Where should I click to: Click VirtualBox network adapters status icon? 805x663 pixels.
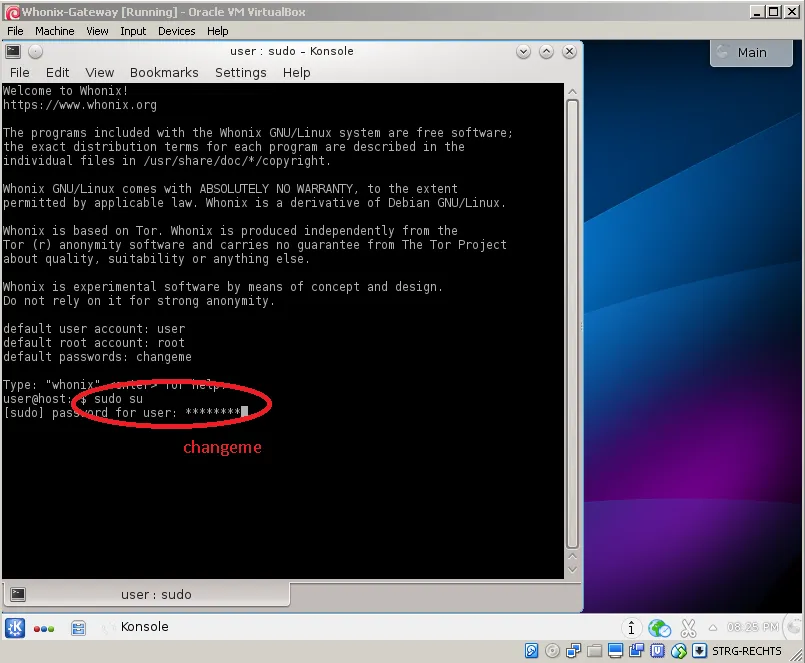pyautogui.click(x=573, y=651)
